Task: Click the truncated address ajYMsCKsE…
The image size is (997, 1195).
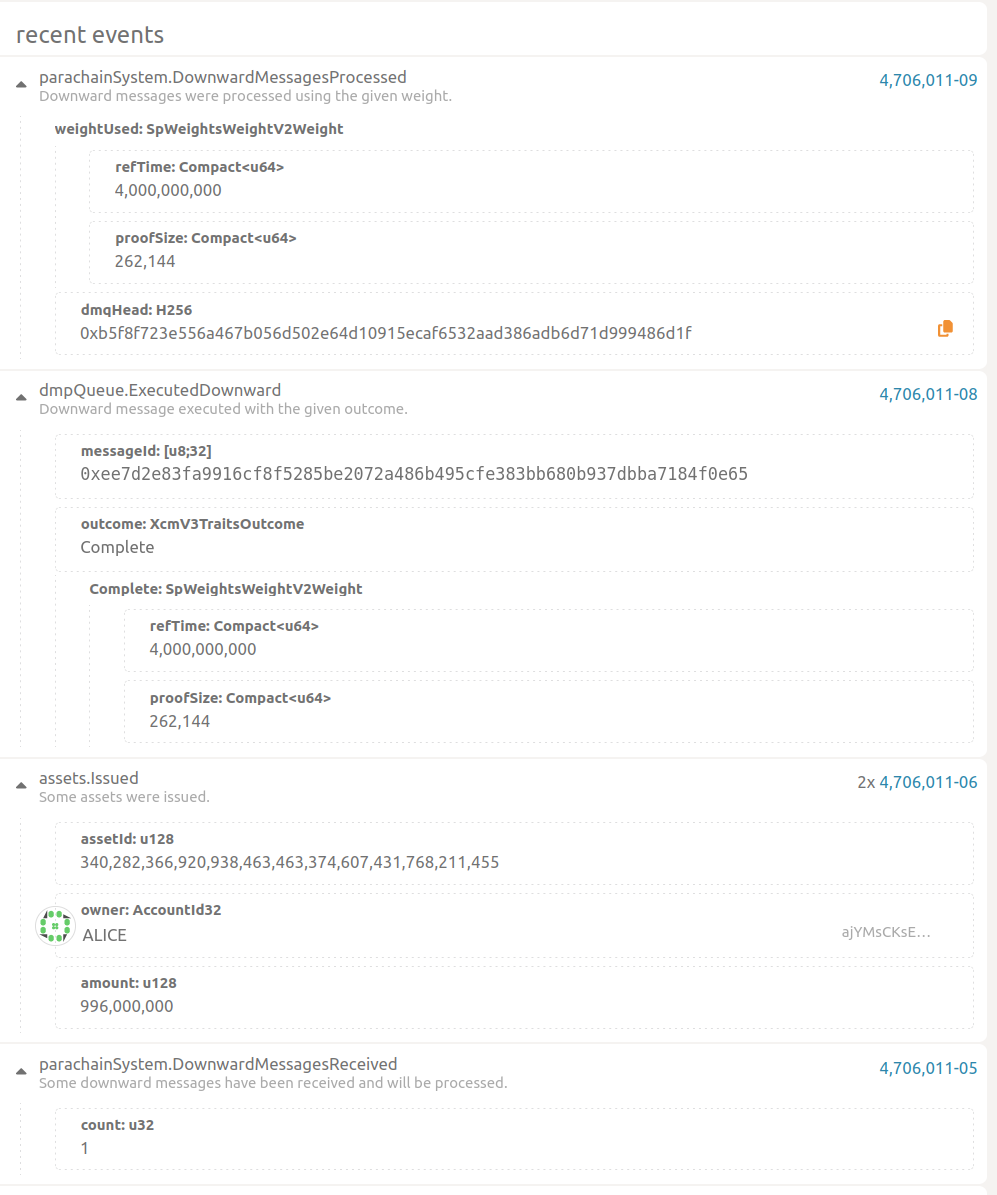Action: [886, 933]
